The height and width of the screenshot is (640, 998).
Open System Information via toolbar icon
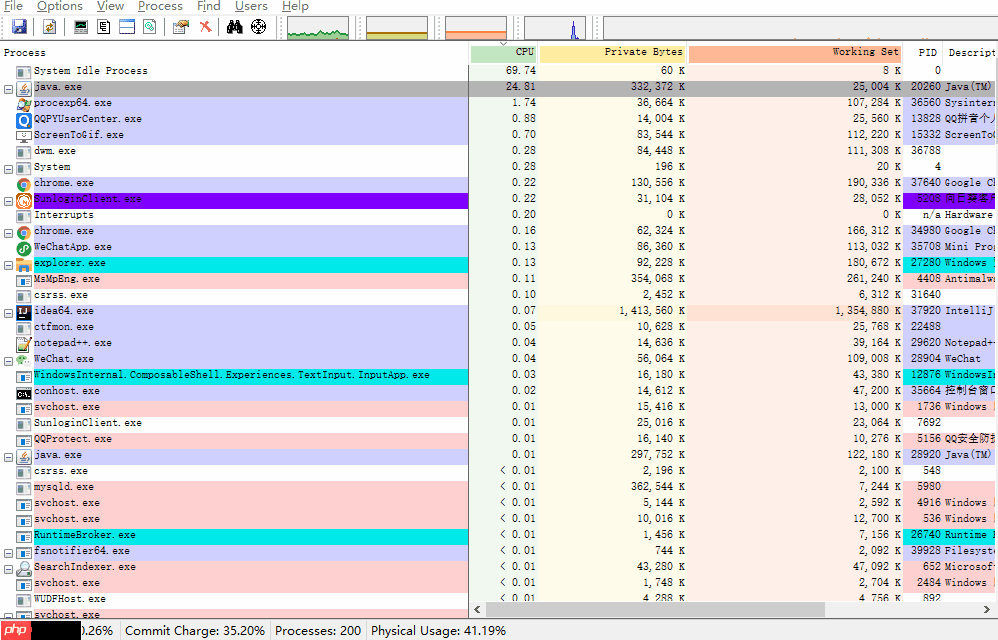(x=81, y=27)
